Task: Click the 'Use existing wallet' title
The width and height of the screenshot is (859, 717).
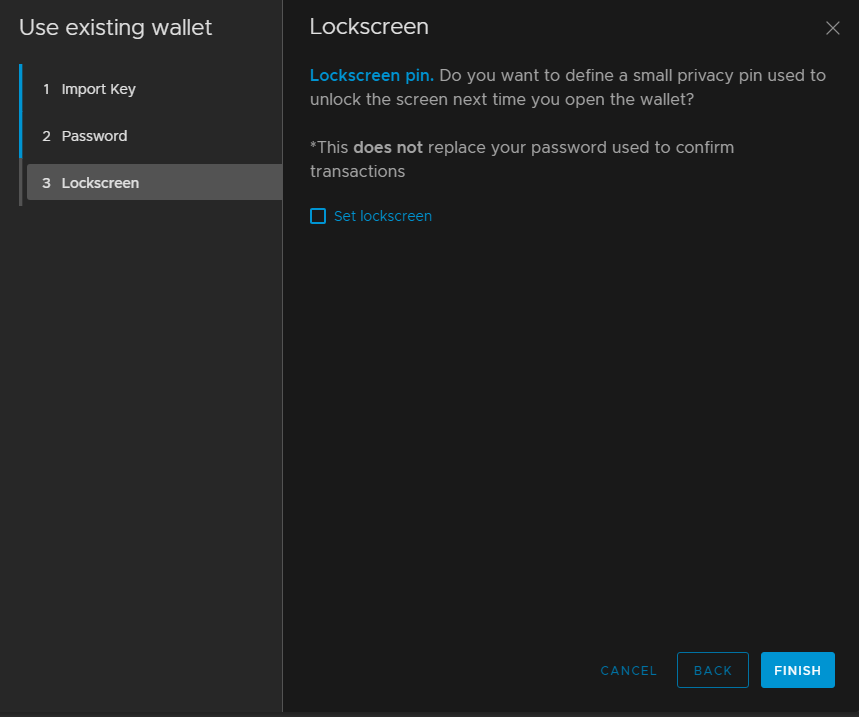Action: click(116, 27)
